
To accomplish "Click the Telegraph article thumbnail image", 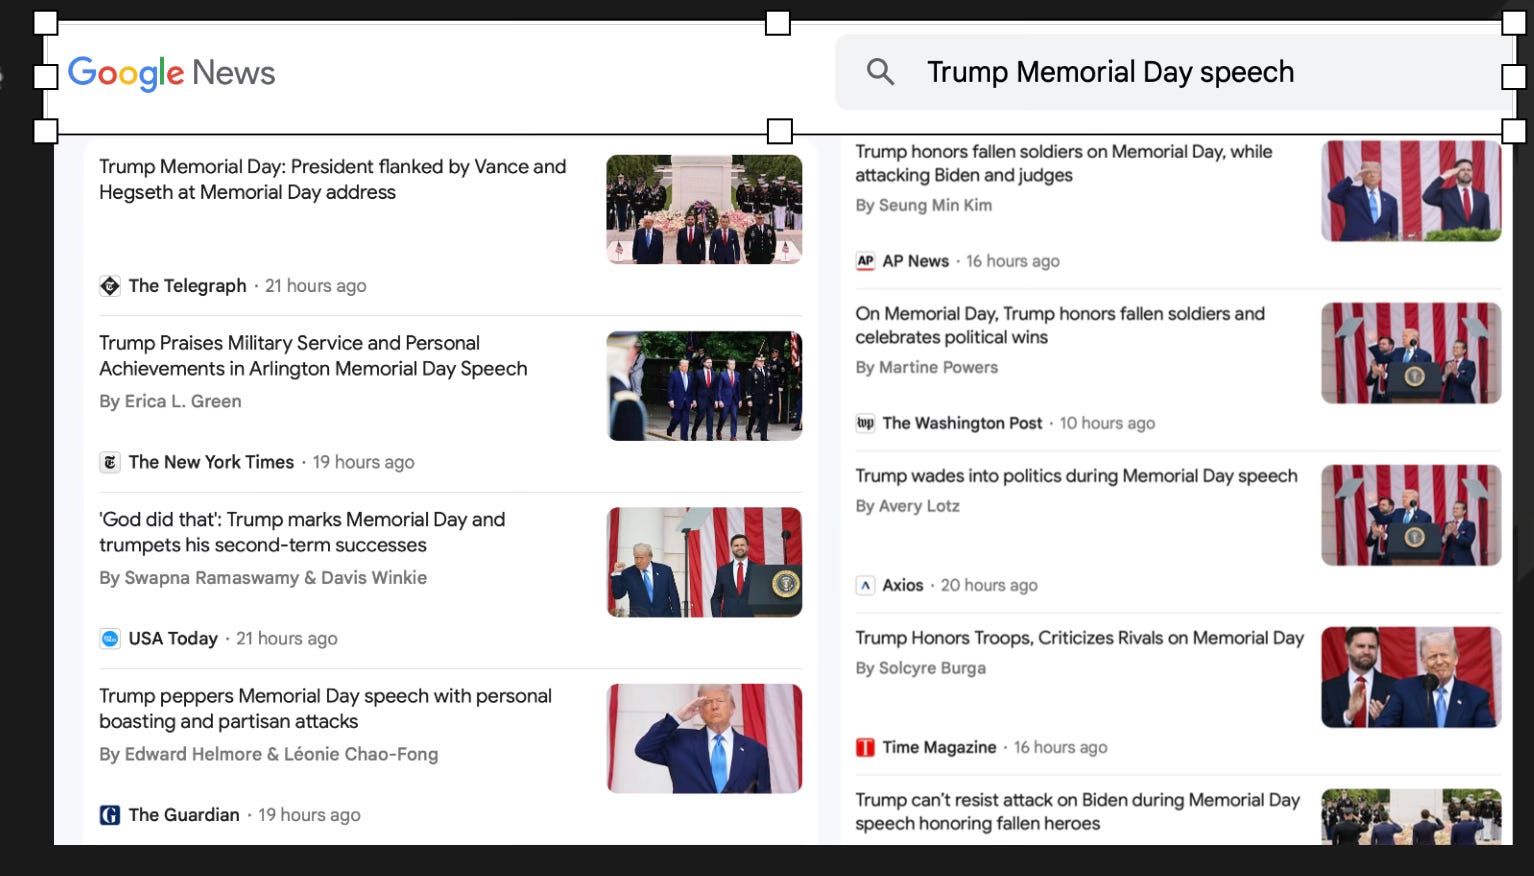I will pos(704,209).
